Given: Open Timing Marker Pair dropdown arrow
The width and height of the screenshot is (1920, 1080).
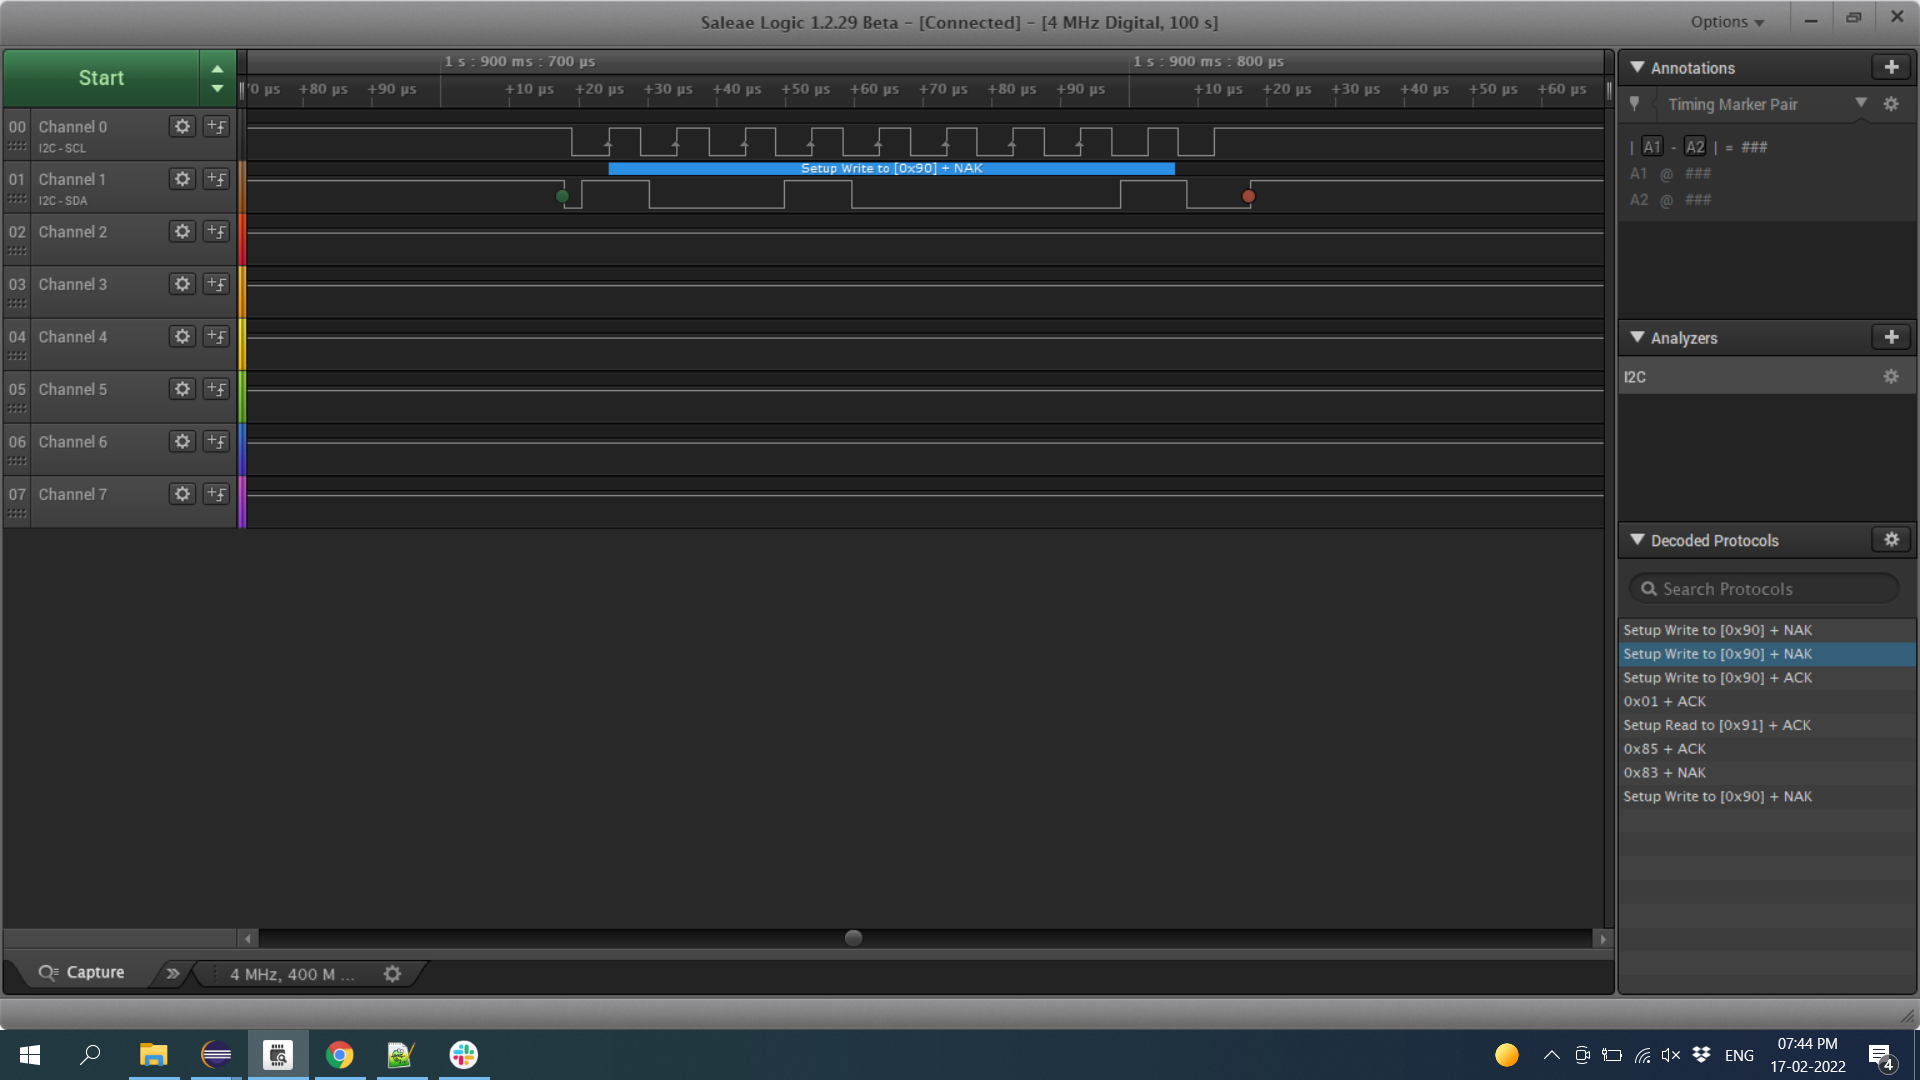Looking at the screenshot, I should (1861, 103).
